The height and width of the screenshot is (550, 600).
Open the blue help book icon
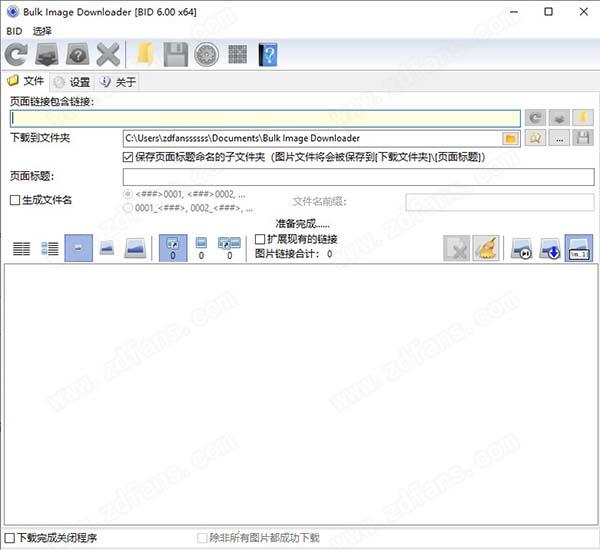click(268, 55)
